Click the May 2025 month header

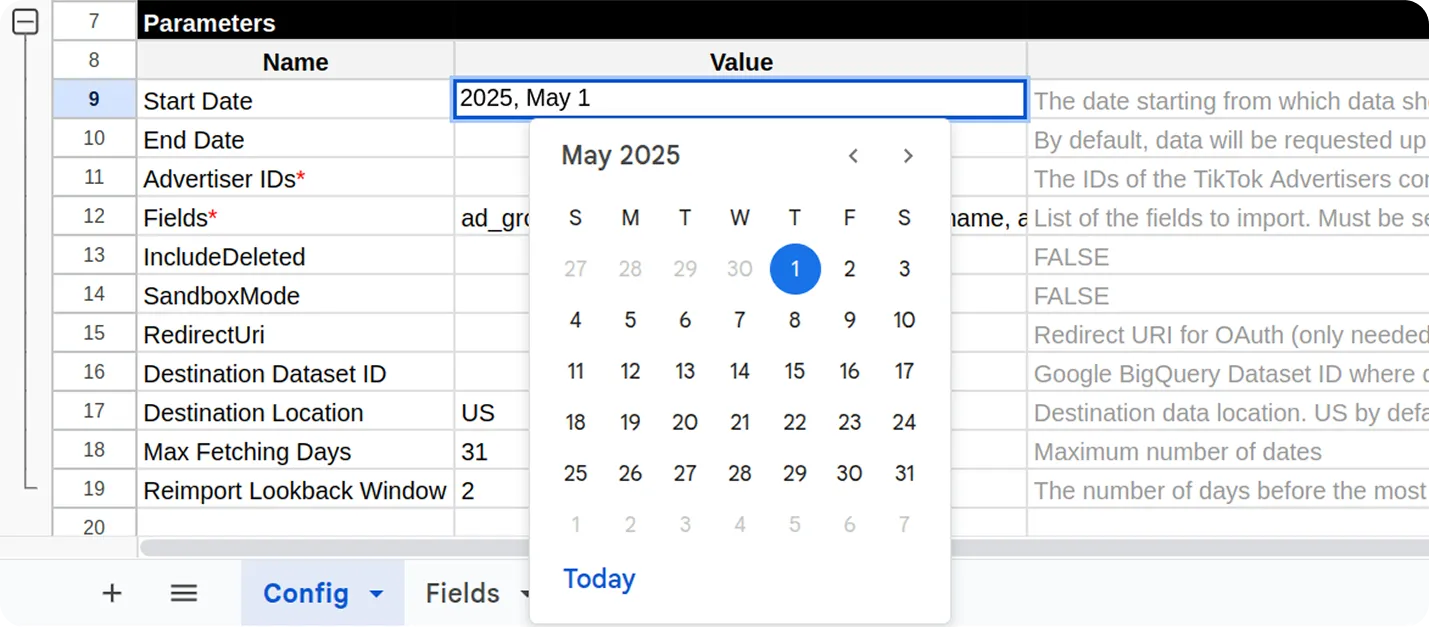pyautogui.click(x=621, y=155)
